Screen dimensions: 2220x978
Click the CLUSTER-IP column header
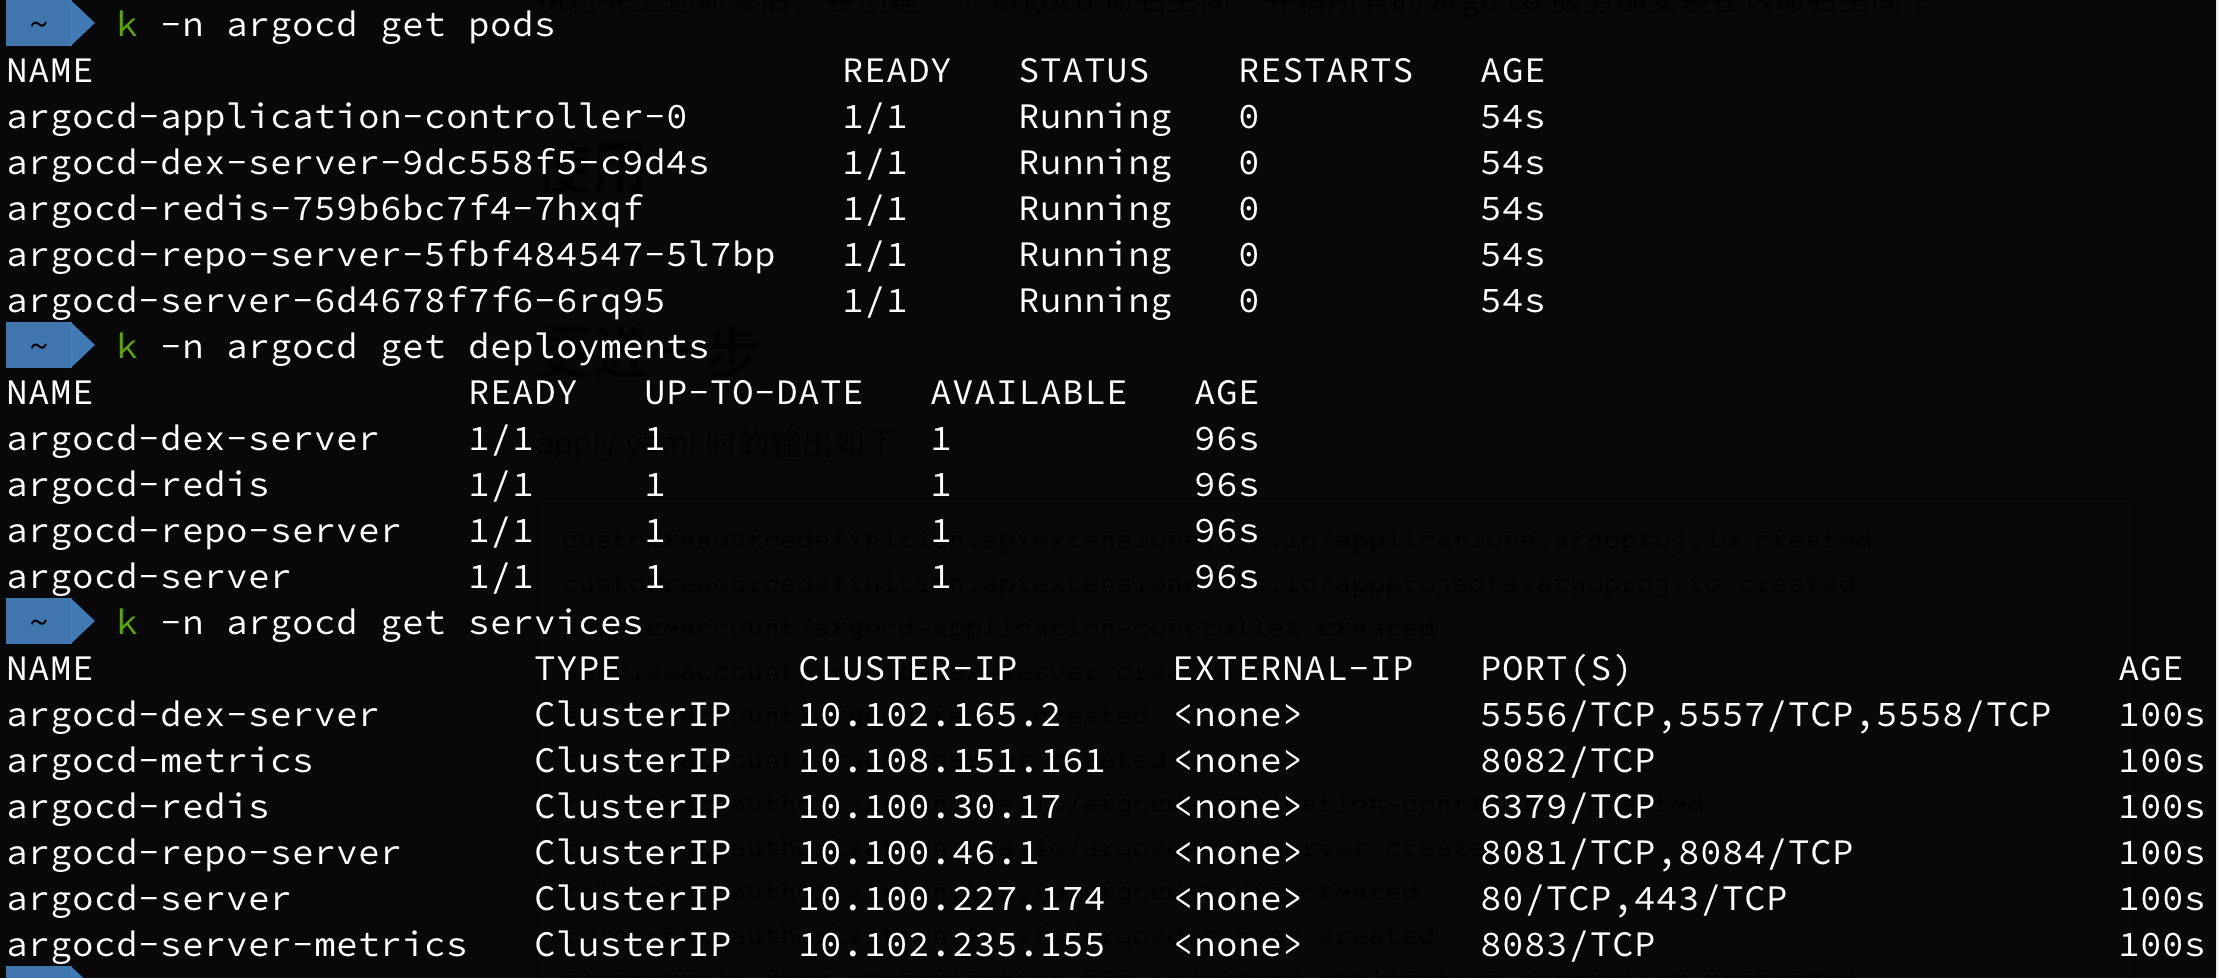coord(907,669)
